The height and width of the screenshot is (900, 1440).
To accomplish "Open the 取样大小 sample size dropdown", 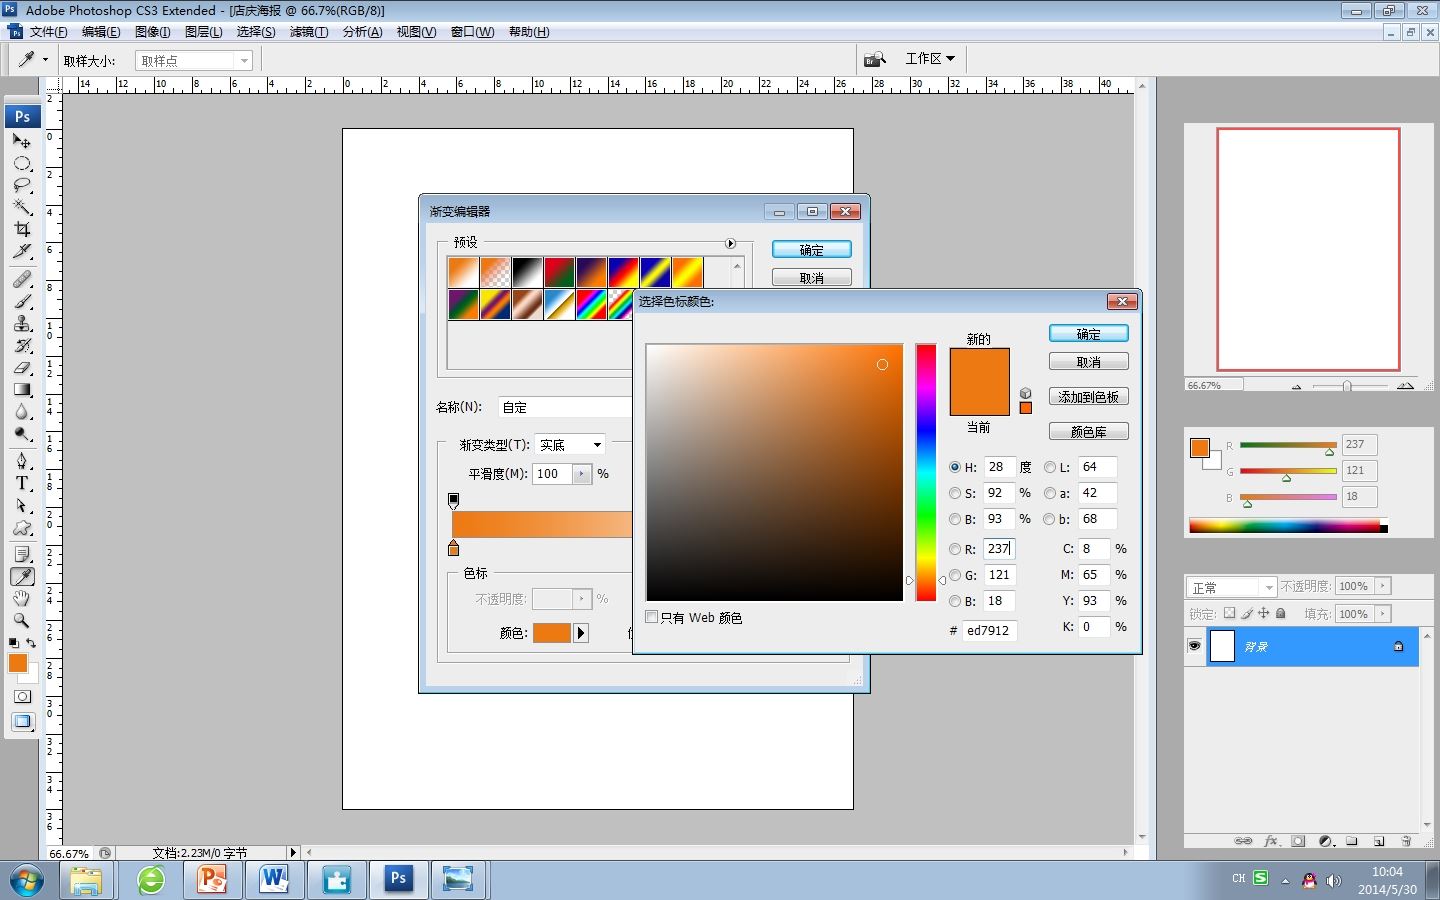I will [x=194, y=60].
